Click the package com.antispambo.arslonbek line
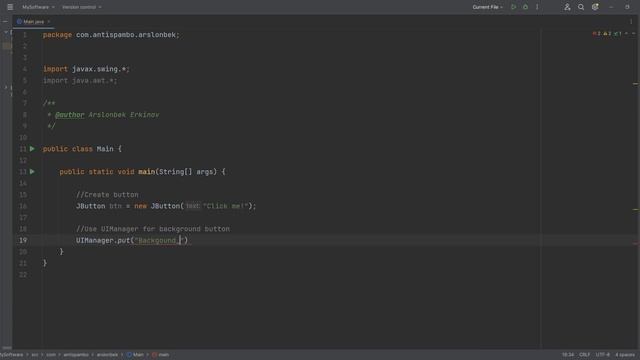 [111, 35]
